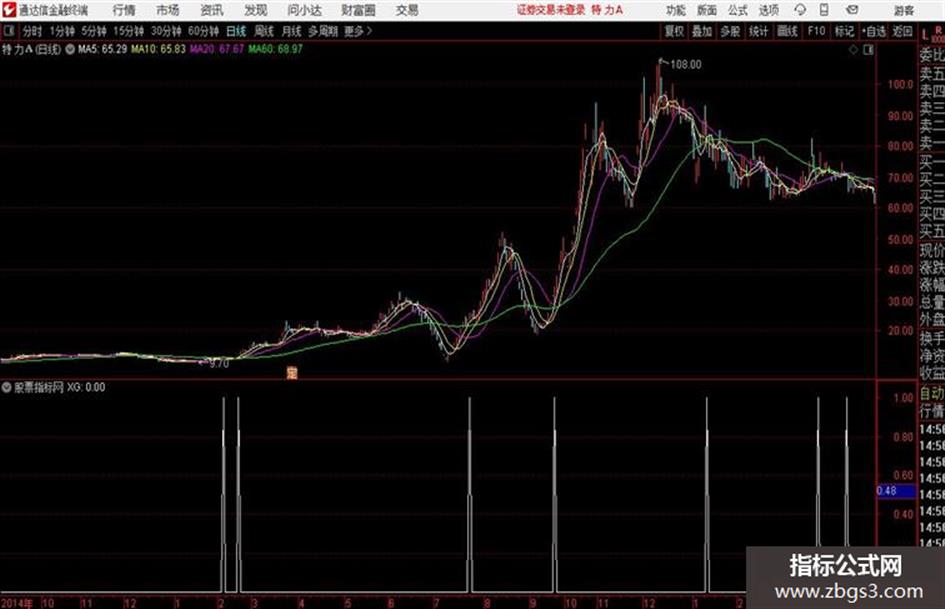Click the 复权 toolbar button
Viewport: 945px width, 609px height.
[x=674, y=31]
